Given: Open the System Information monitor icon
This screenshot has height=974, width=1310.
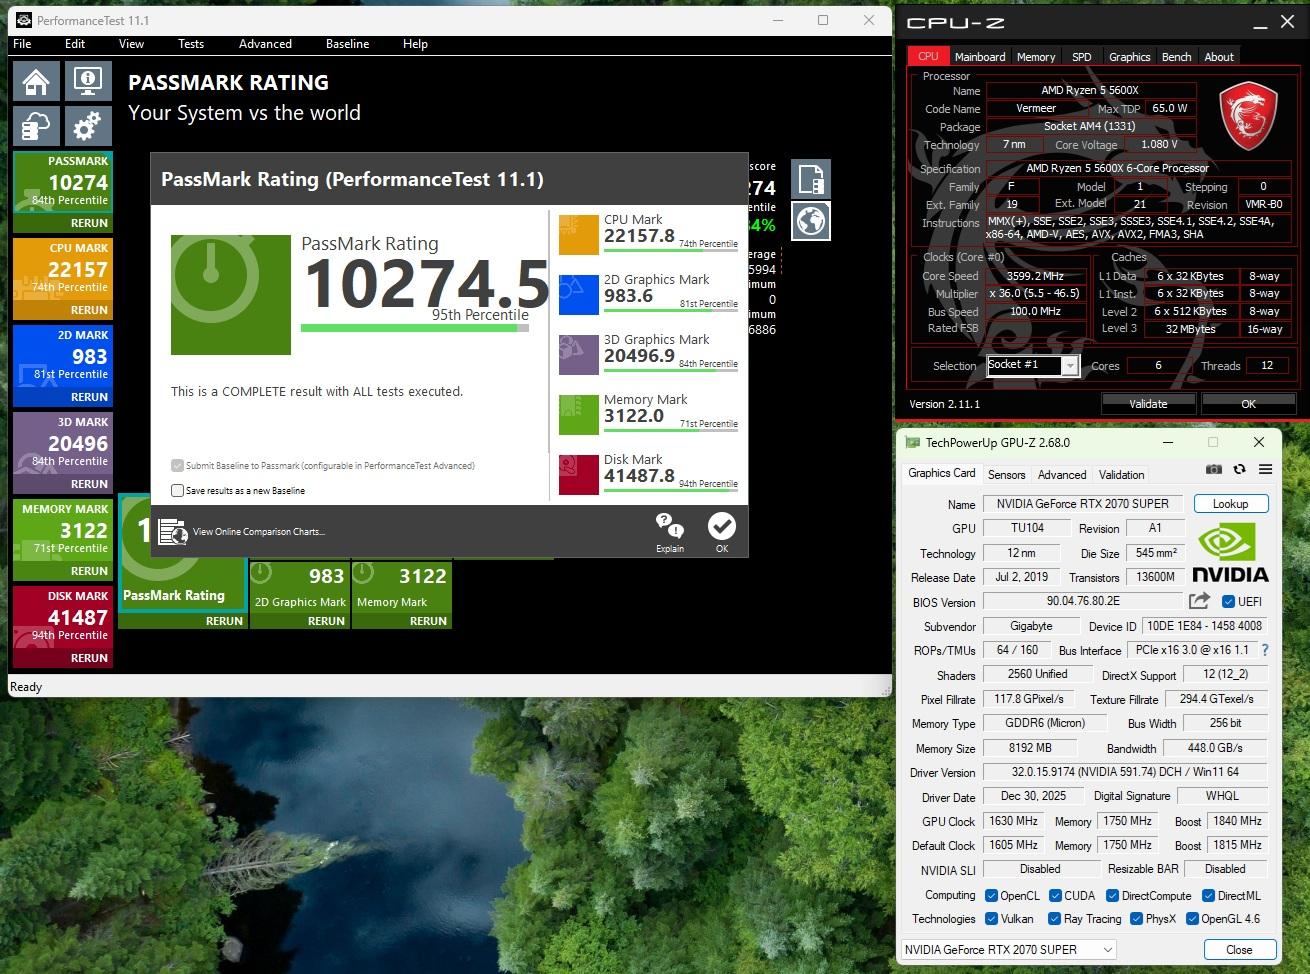Looking at the screenshot, I should tap(88, 82).
